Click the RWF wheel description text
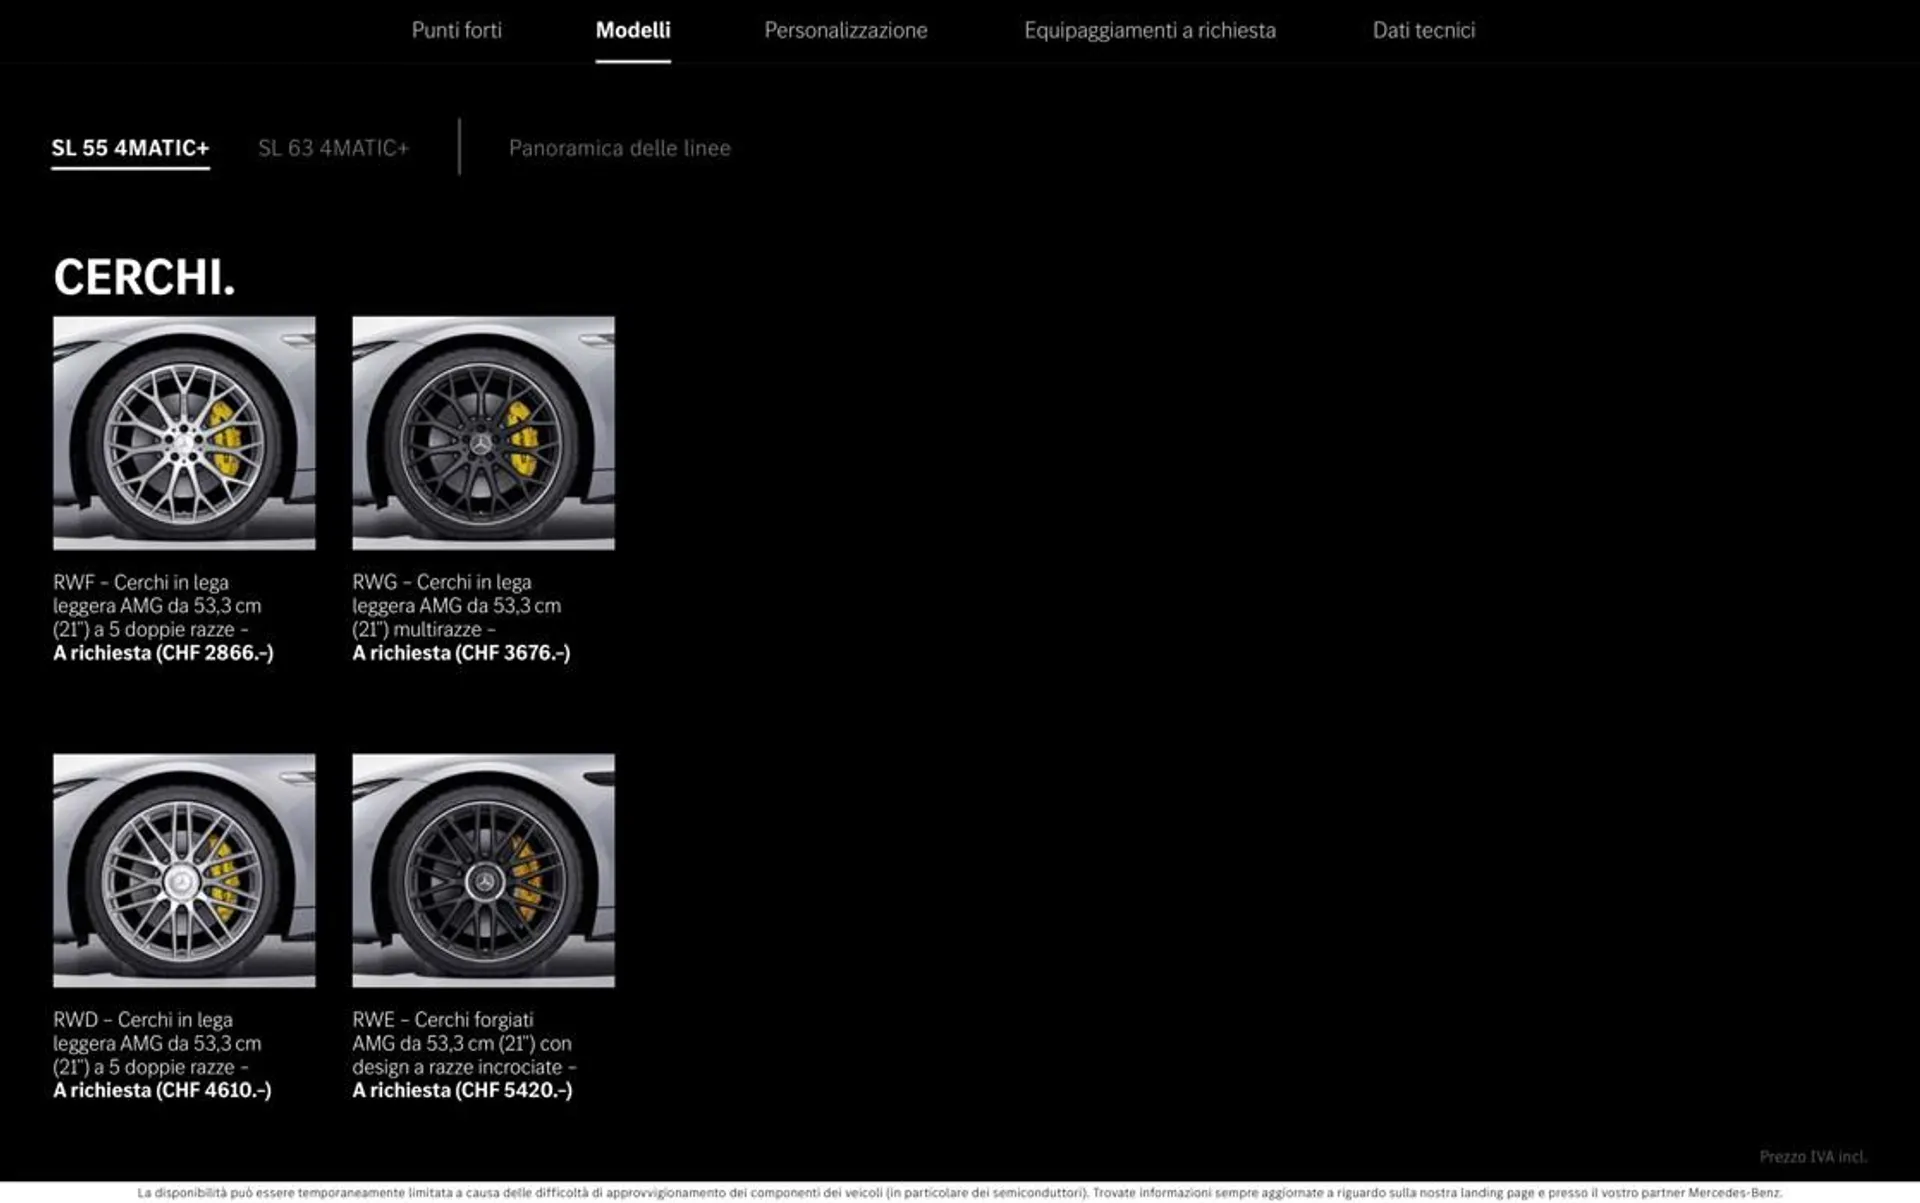This screenshot has height=1203, width=1920. [157, 606]
